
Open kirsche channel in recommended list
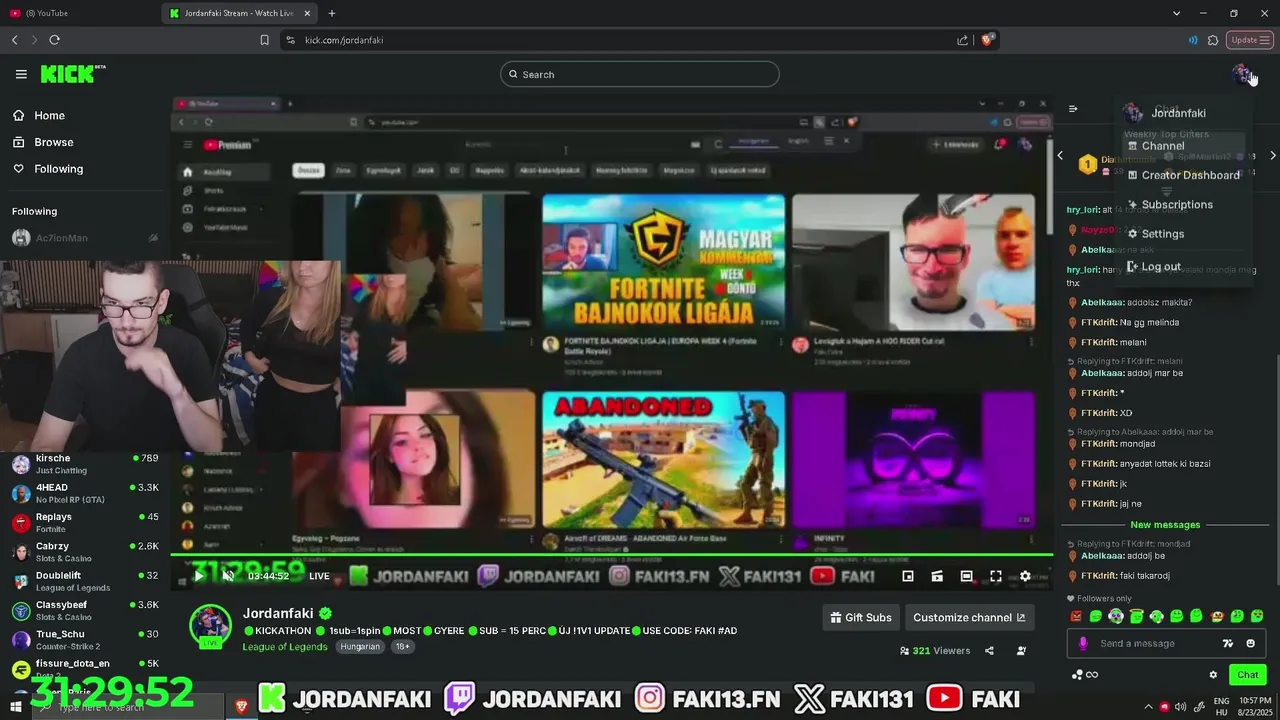point(84,464)
